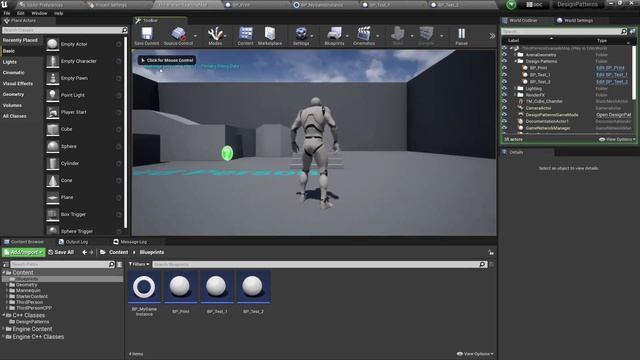640x360 pixels.
Task: Click the Save All button
Action: (61, 252)
